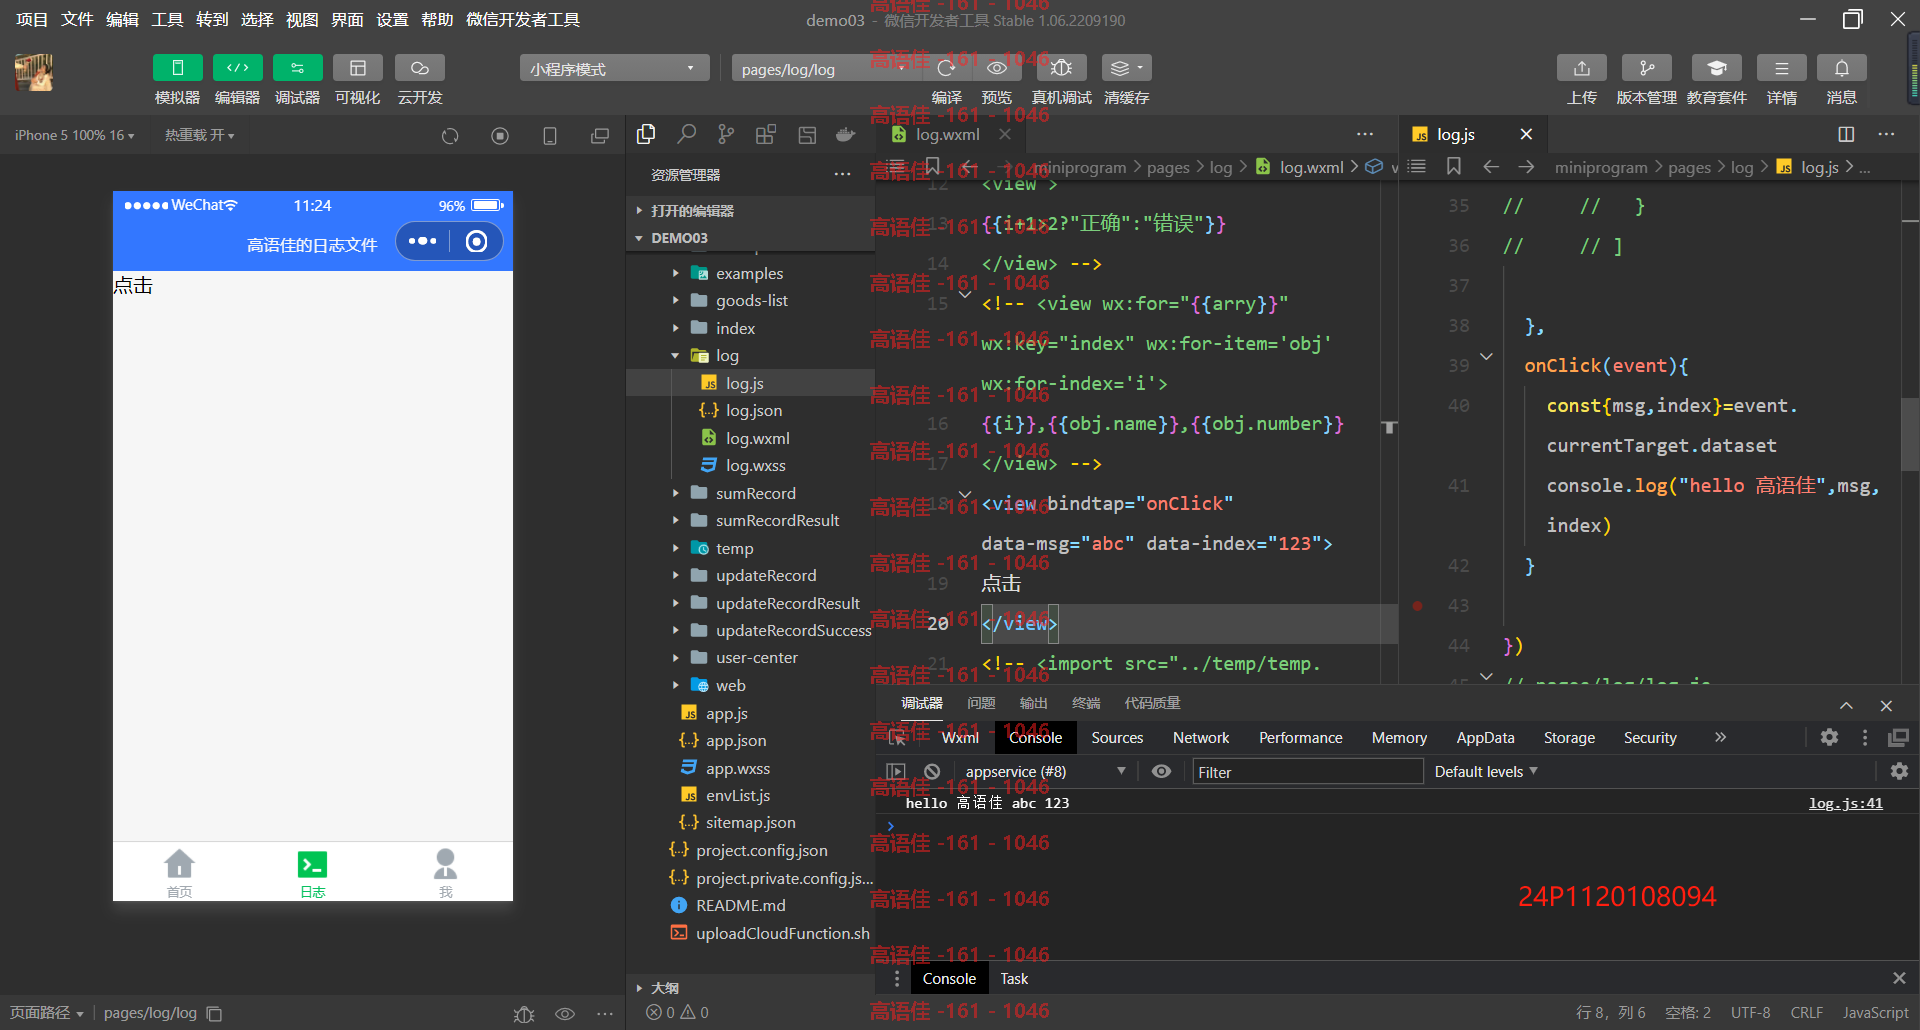Open the iPhone 5 device dropdown
Image resolution: width=1920 pixels, height=1030 pixels.
click(x=74, y=135)
